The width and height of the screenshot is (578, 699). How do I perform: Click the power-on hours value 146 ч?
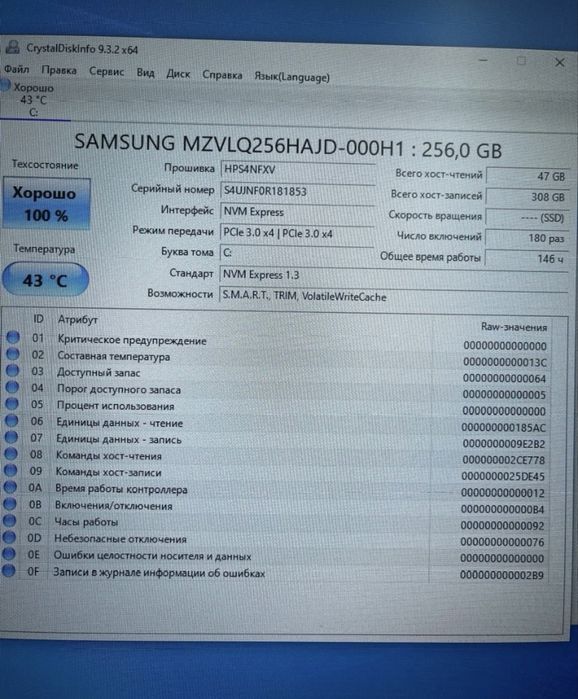coord(526,258)
